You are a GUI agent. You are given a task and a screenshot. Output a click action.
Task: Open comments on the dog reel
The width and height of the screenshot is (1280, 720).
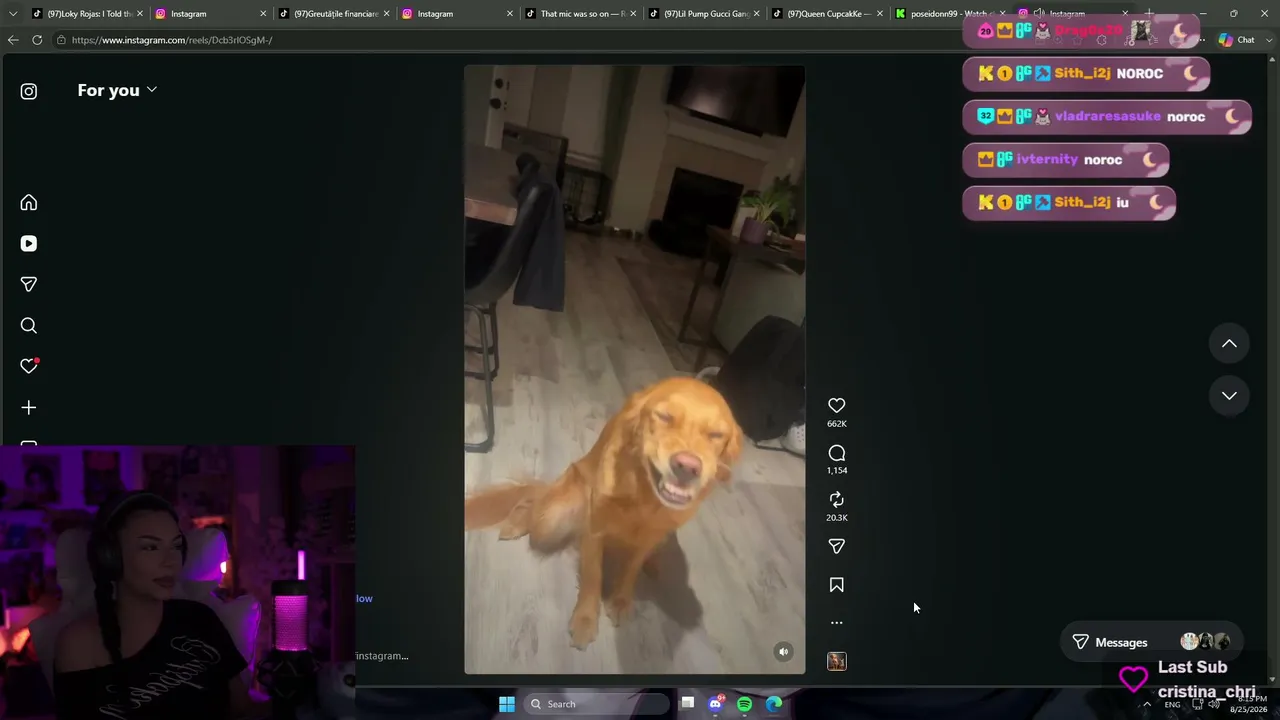837,453
